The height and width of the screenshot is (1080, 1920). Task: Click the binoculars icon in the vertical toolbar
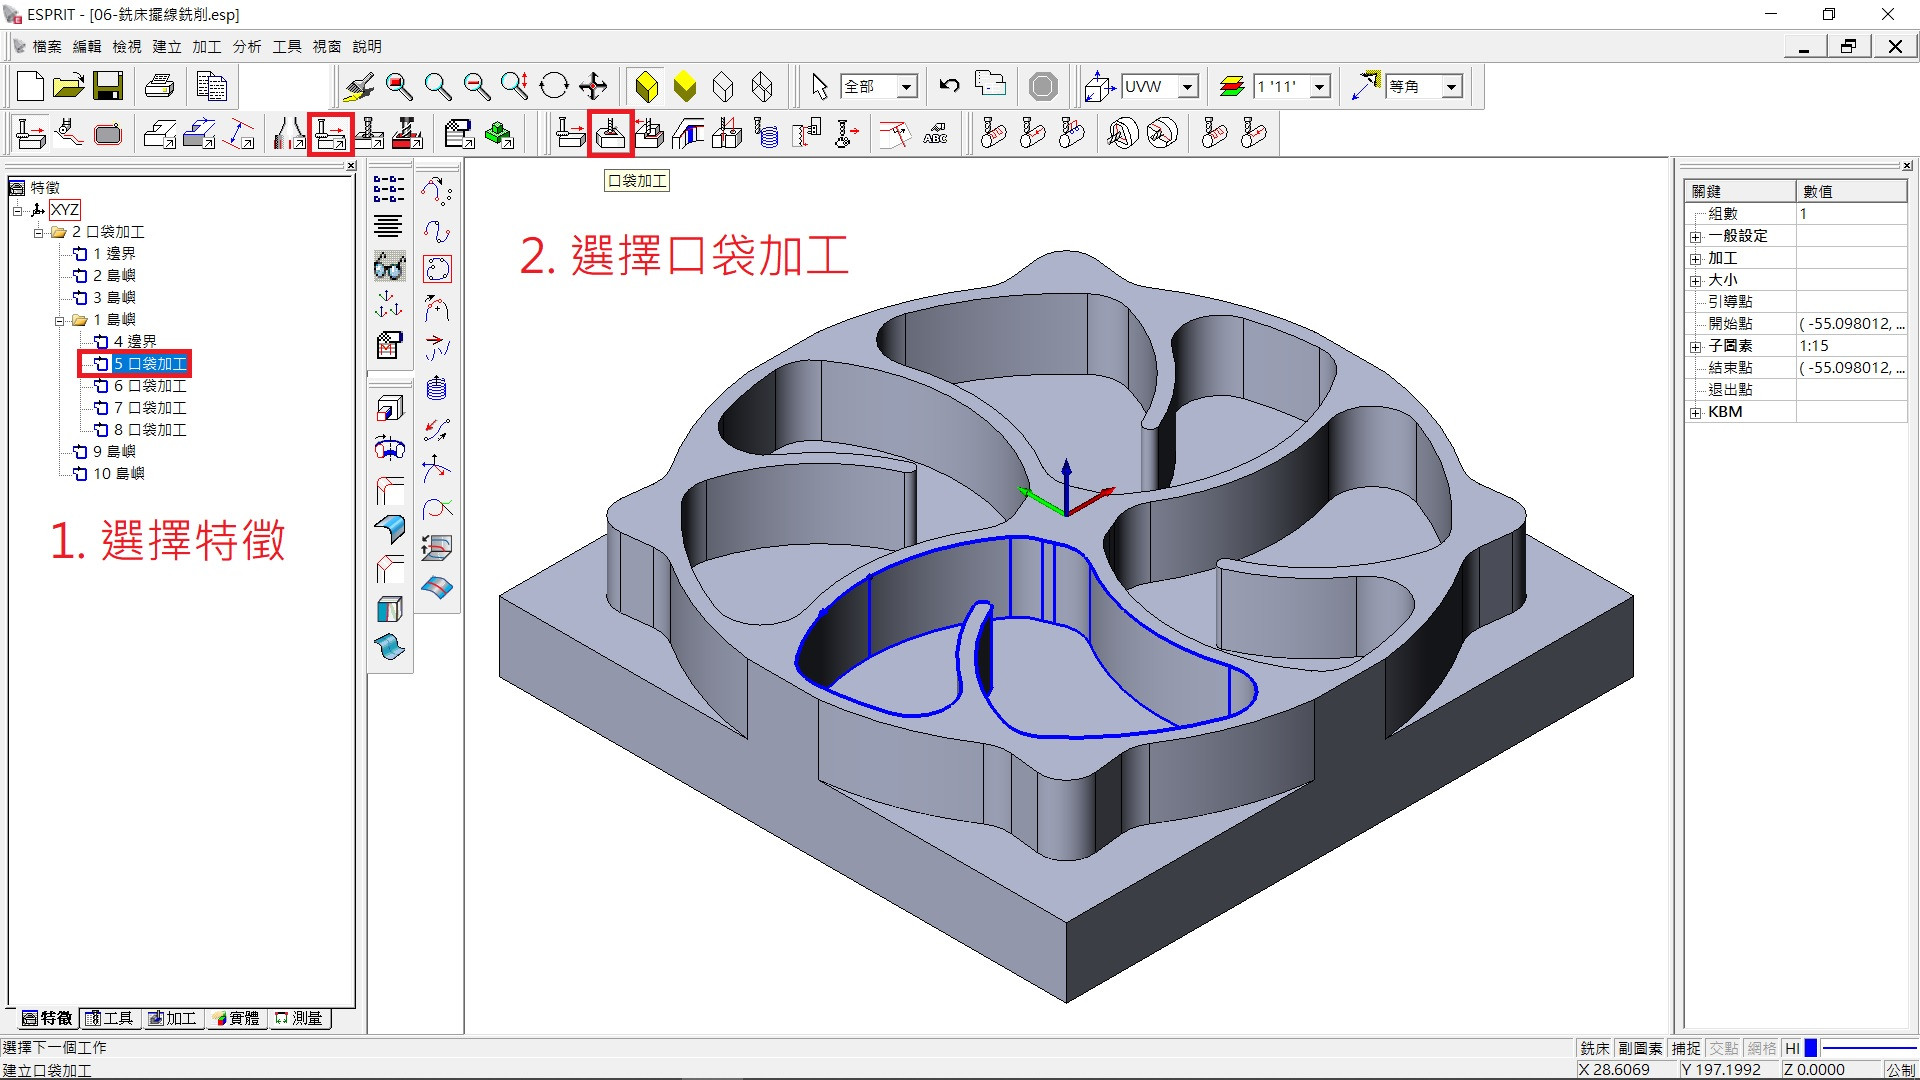(x=389, y=267)
